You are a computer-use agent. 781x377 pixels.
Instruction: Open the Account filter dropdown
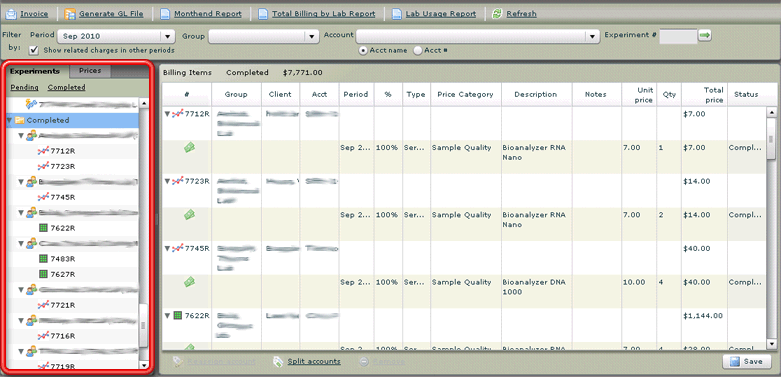(592, 36)
